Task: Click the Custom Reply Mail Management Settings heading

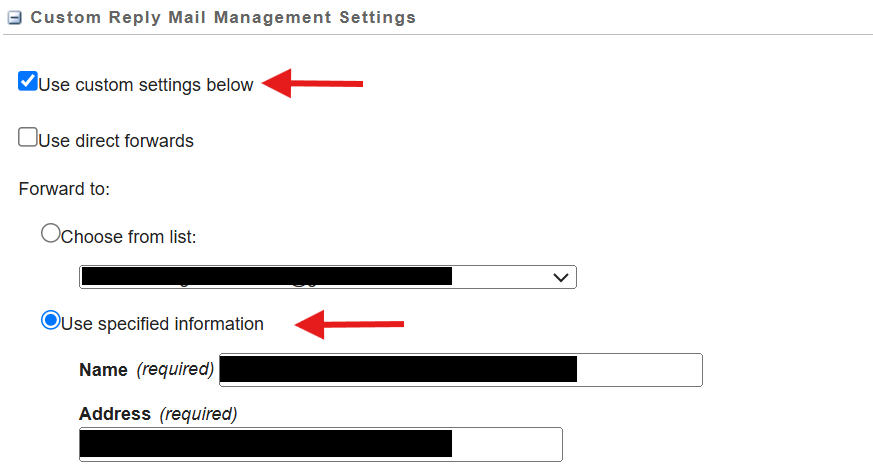Action: tap(223, 17)
